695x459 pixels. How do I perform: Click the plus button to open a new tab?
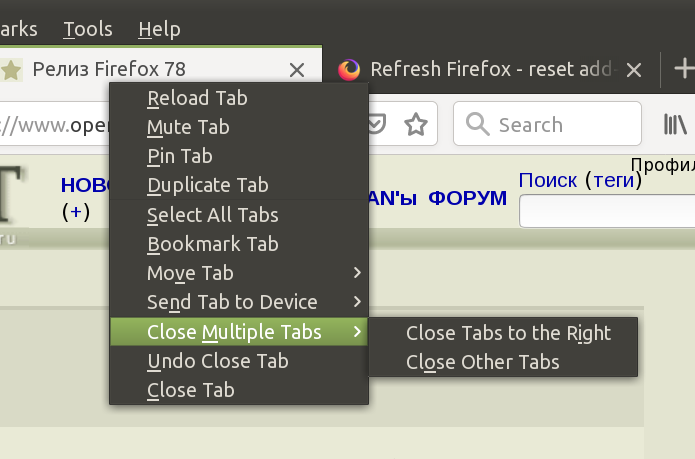pos(685,69)
